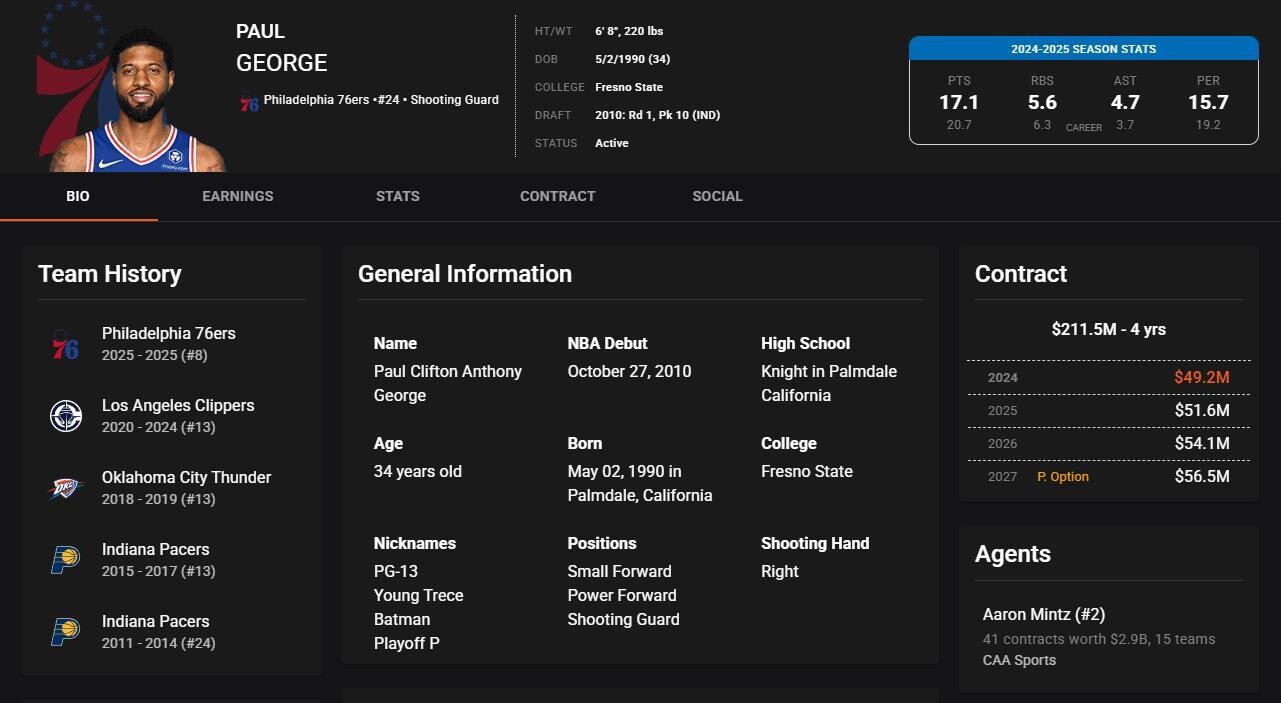
Task: Open the Aaron Mintz agent link
Action: 1043,614
